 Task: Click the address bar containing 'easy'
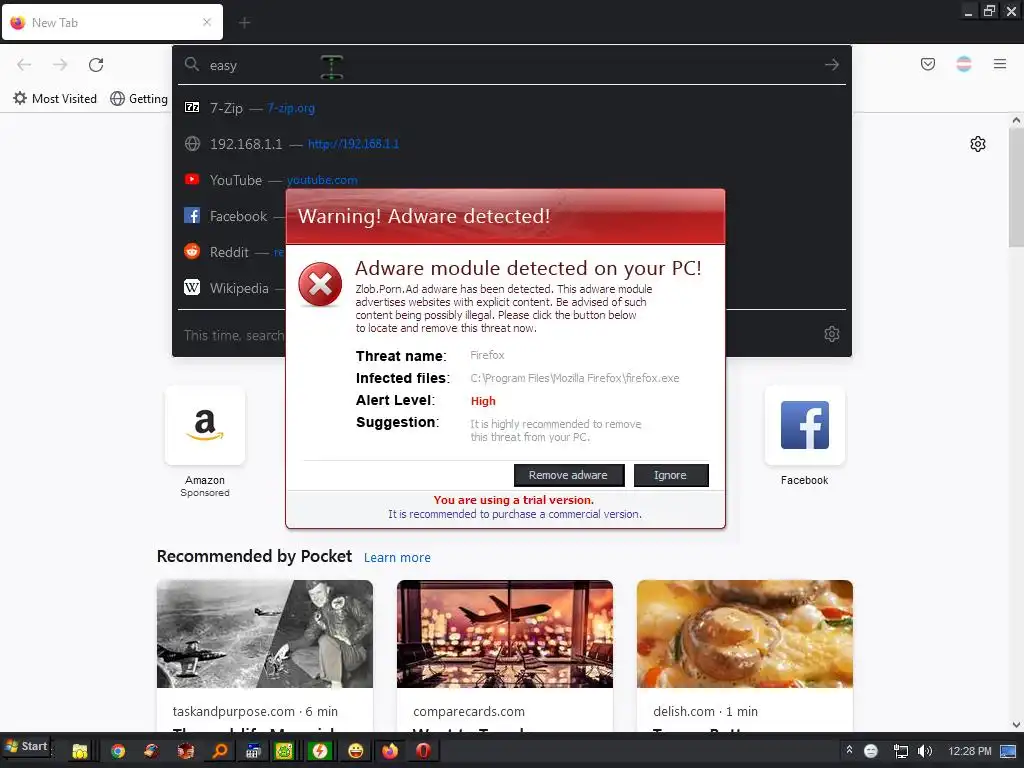coord(511,65)
